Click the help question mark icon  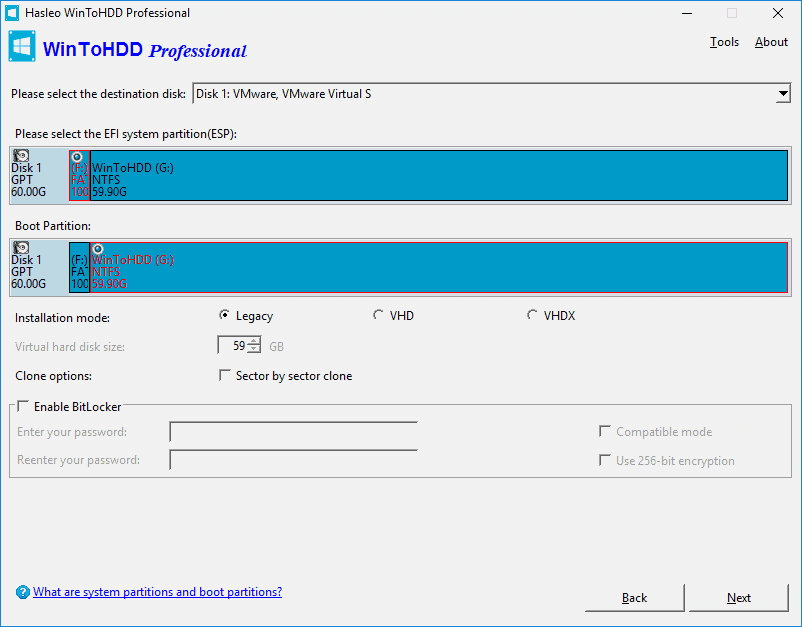[22, 592]
